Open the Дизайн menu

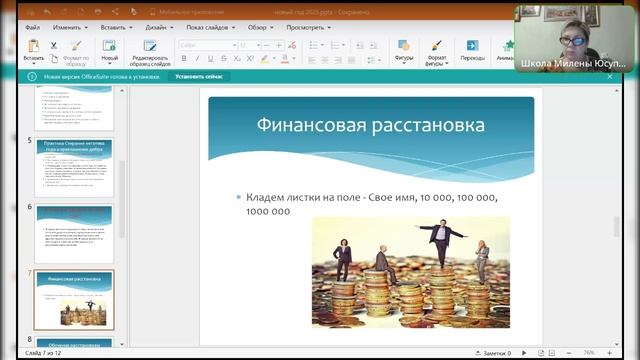pos(159,27)
